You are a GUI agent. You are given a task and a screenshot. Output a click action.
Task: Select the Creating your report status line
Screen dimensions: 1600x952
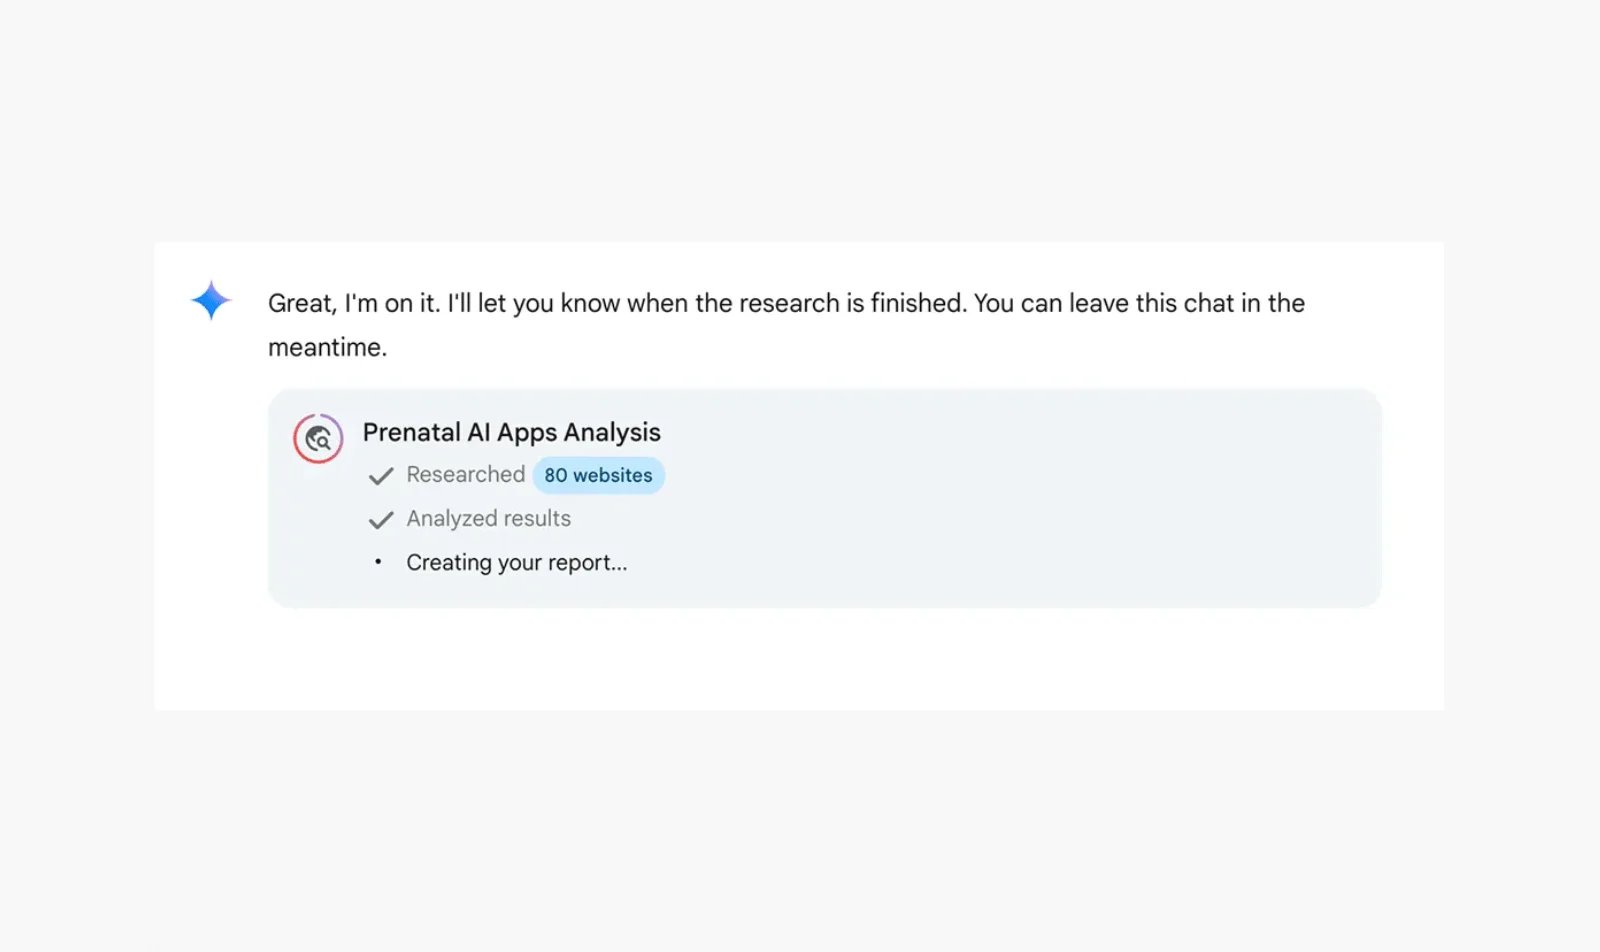[x=516, y=563]
